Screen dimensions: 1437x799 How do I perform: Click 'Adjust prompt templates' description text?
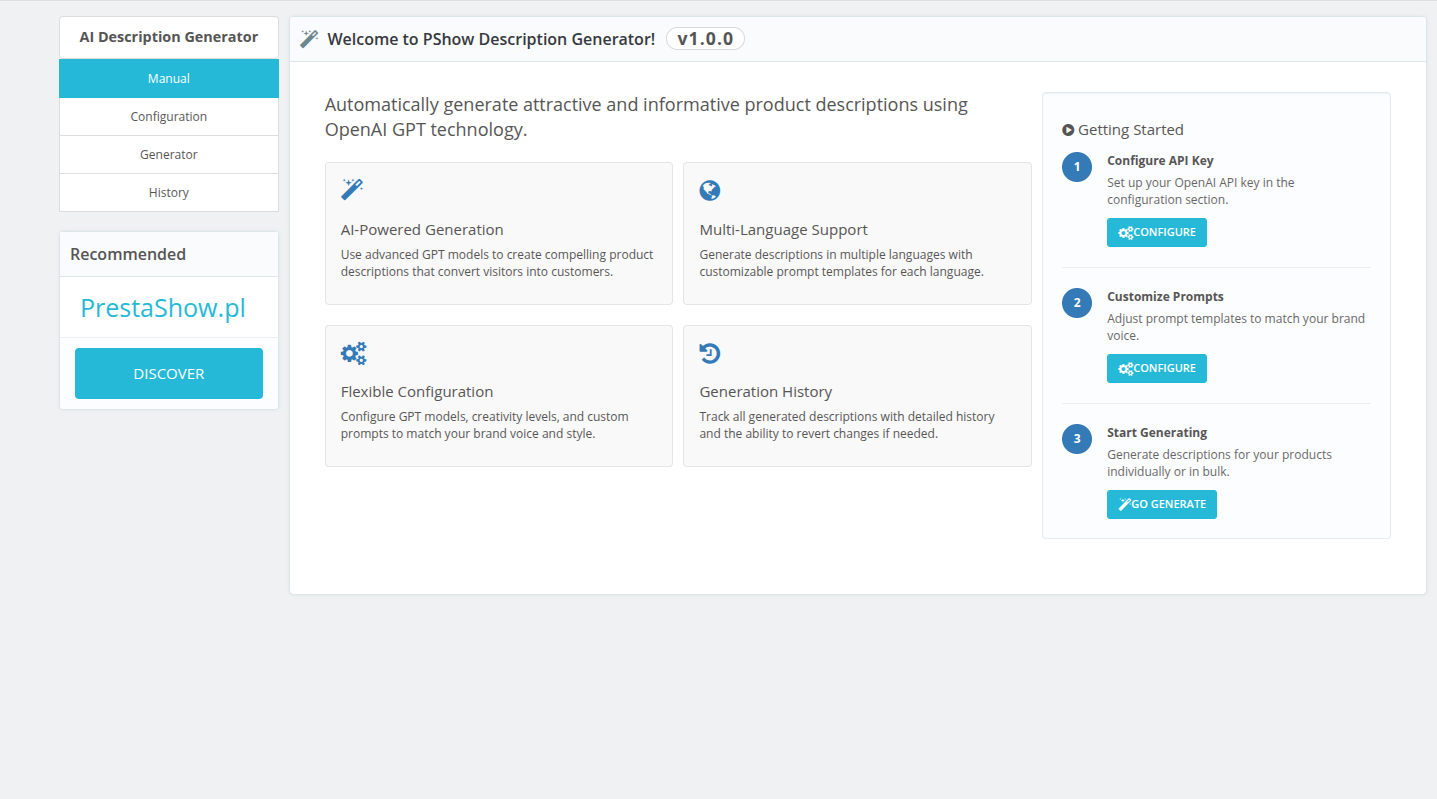click(1236, 327)
